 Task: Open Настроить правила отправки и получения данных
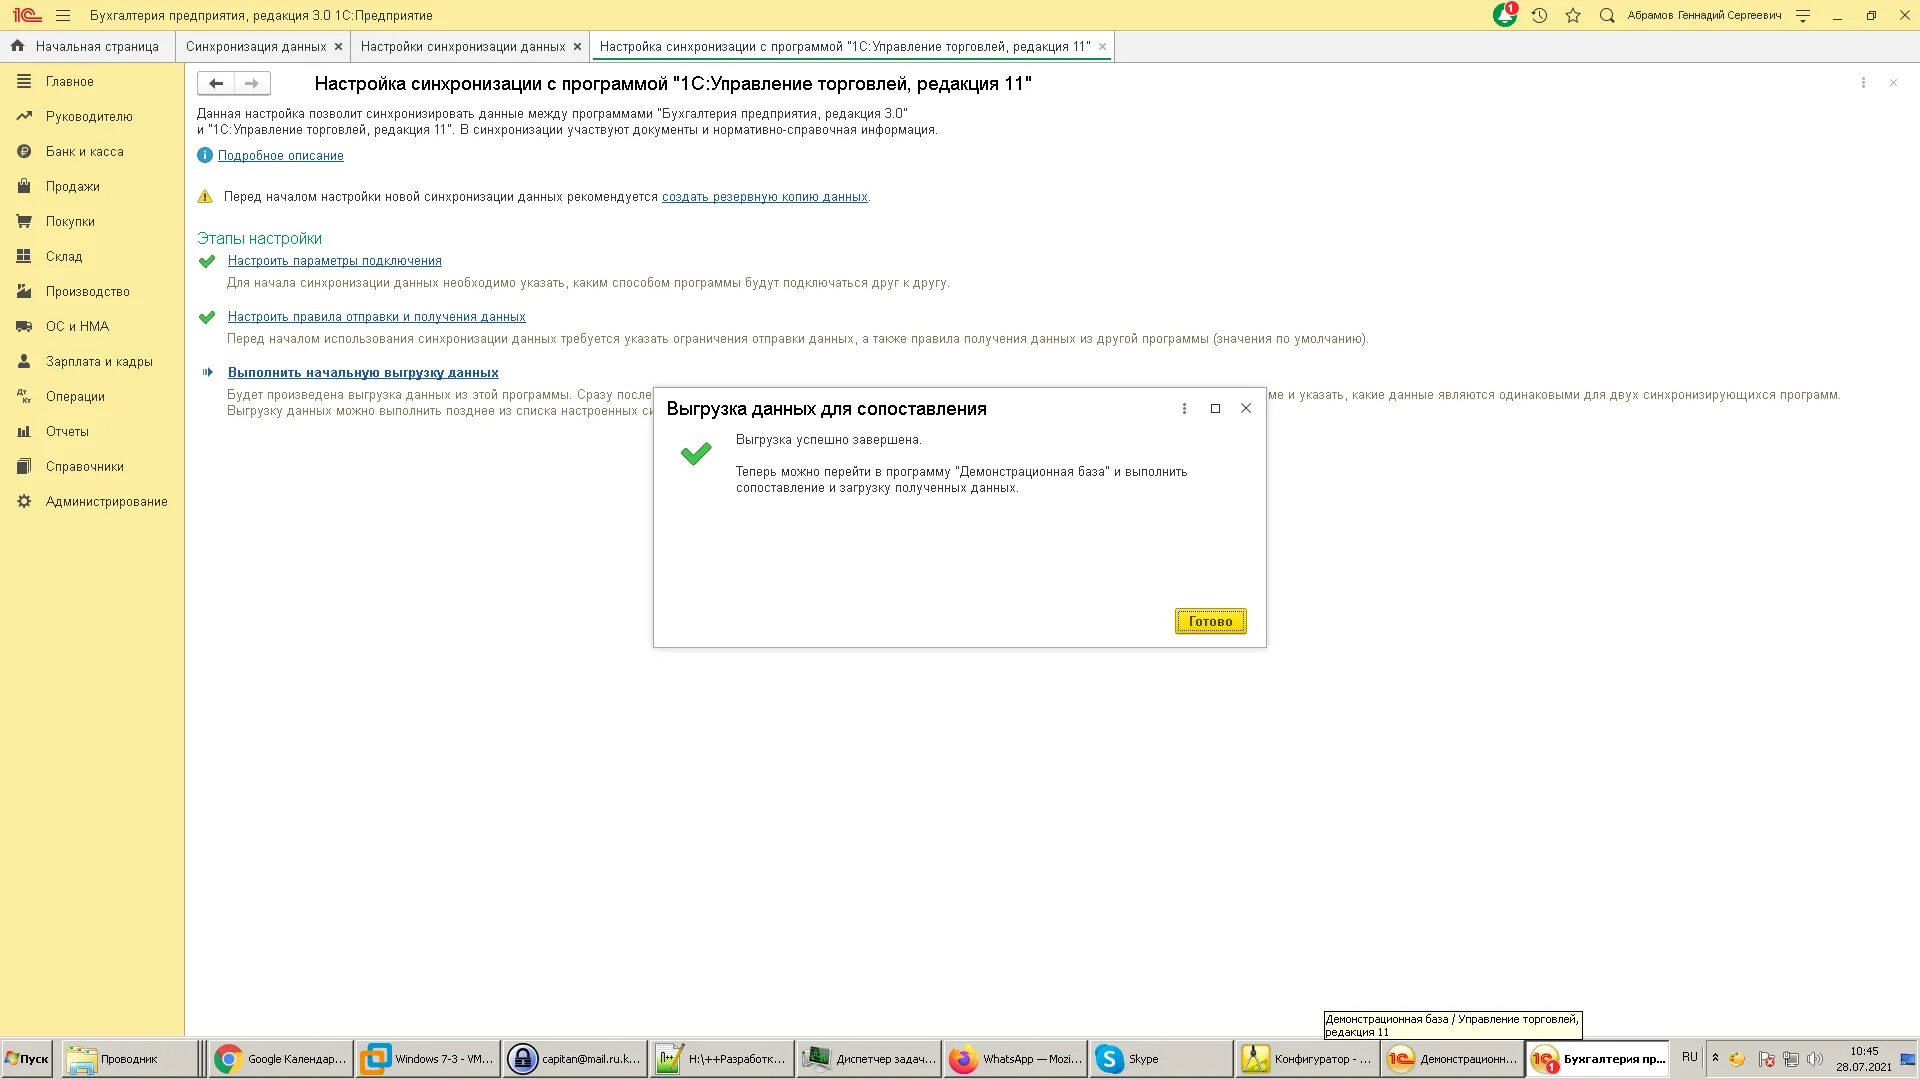coord(377,317)
